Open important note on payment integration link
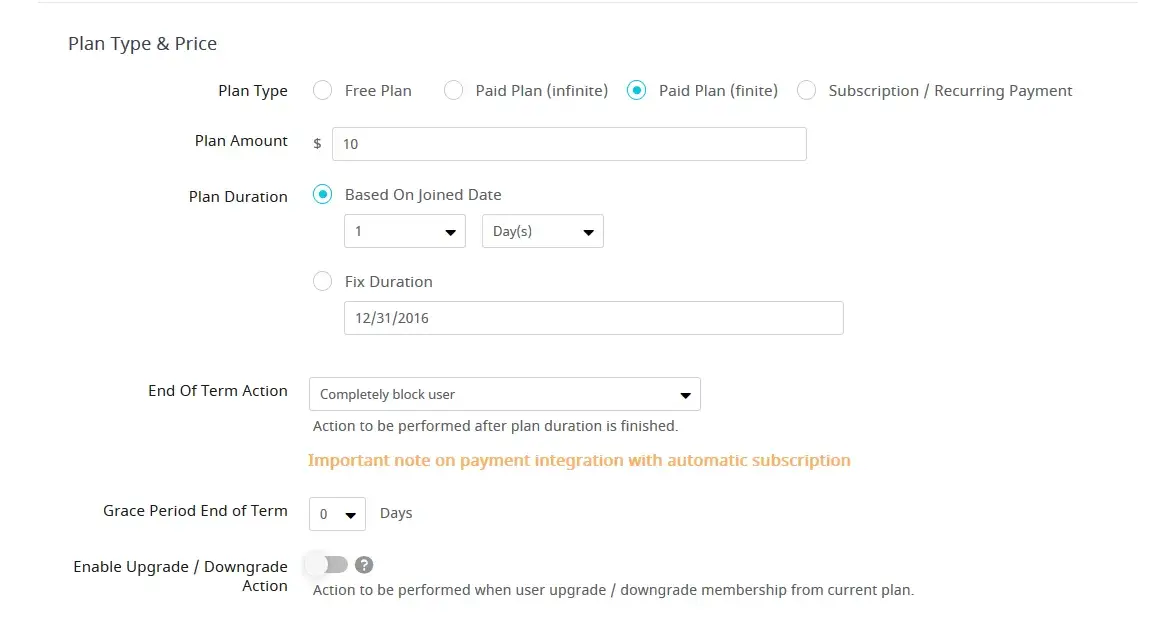Viewport: 1169px width, 622px height. [579, 460]
